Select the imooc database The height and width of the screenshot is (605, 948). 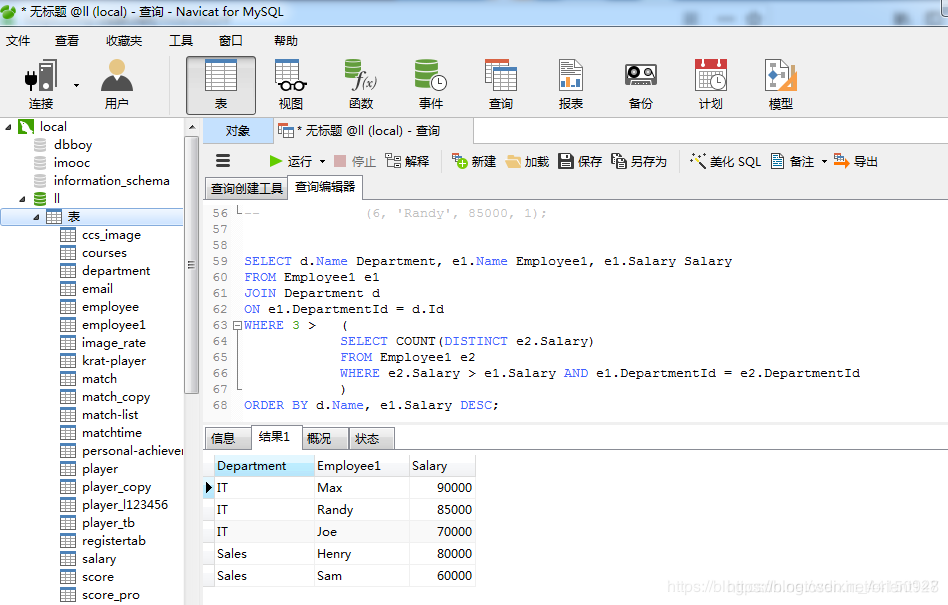[71, 163]
